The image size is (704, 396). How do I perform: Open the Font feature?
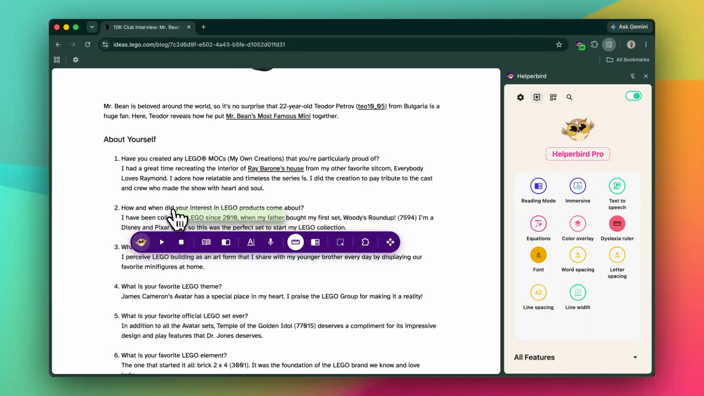(x=538, y=260)
